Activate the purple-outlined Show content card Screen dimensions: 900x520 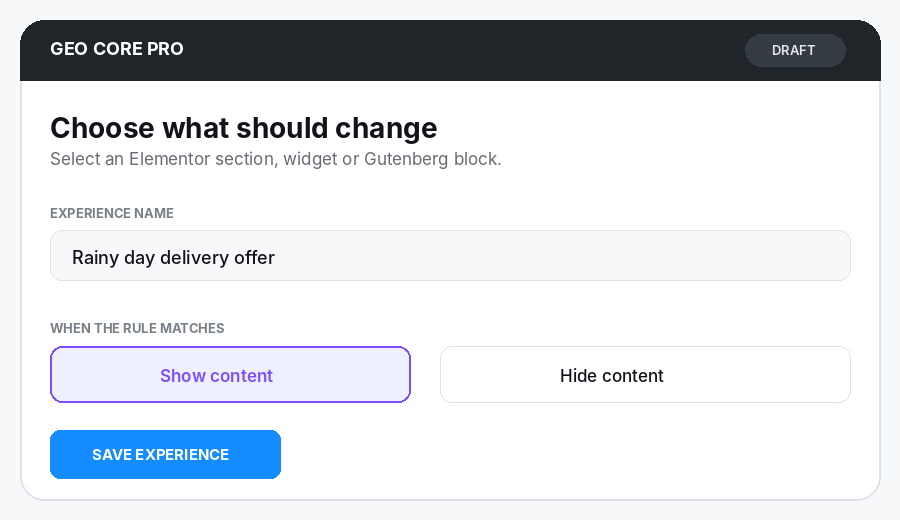(x=230, y=374)
